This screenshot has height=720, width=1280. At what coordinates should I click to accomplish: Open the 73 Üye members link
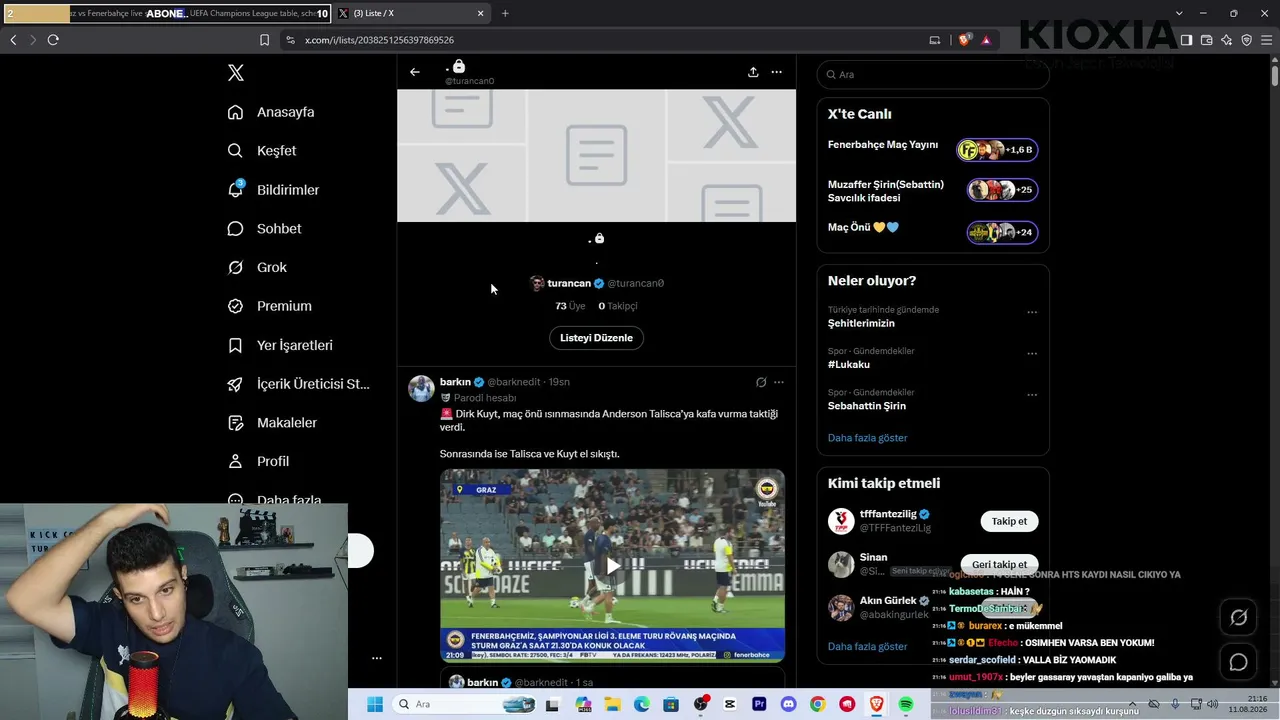[x=570, y=306]
